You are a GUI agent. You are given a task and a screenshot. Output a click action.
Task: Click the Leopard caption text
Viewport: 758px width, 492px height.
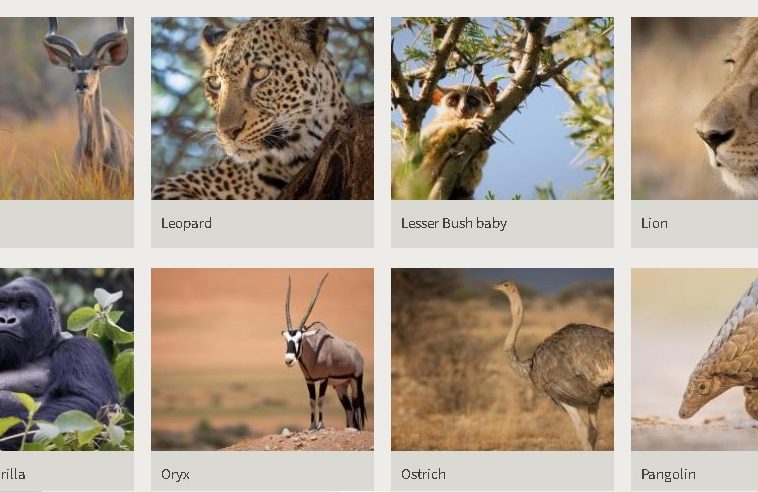(x=186, y=223)
